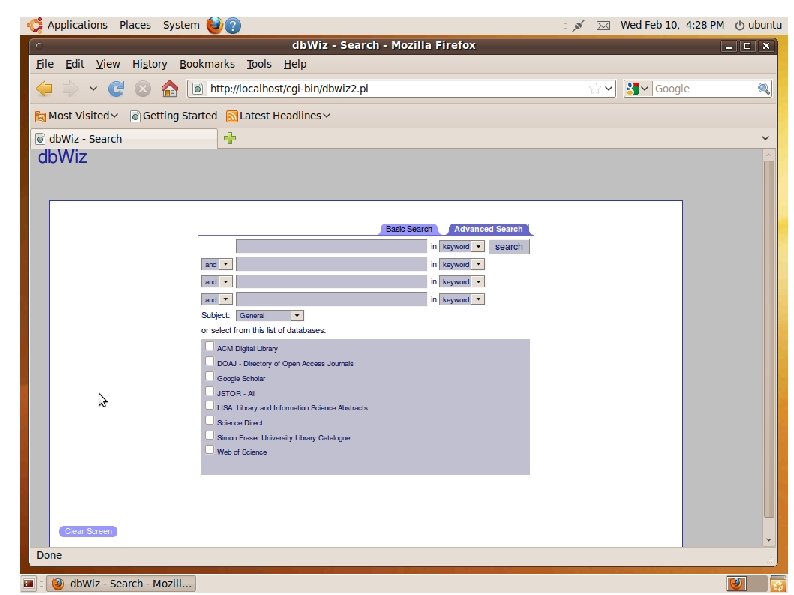794x595 pixels.
Task: Open the Help menu
Action: [295, 64]
